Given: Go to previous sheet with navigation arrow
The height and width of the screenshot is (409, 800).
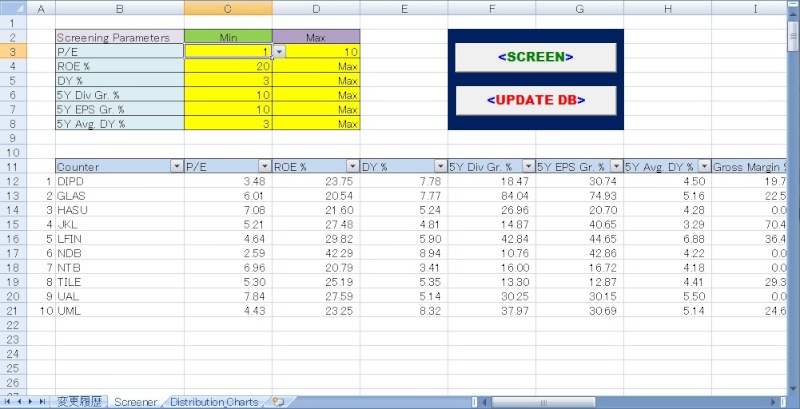Looking at the screenshot, I should click(19, 402).
